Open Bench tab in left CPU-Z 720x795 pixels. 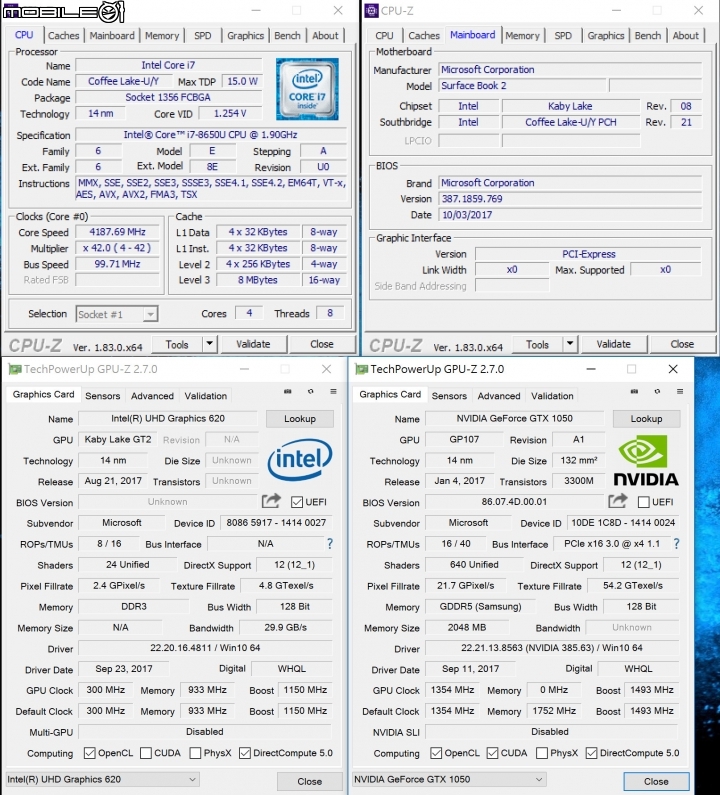click(x=287, y=35)
